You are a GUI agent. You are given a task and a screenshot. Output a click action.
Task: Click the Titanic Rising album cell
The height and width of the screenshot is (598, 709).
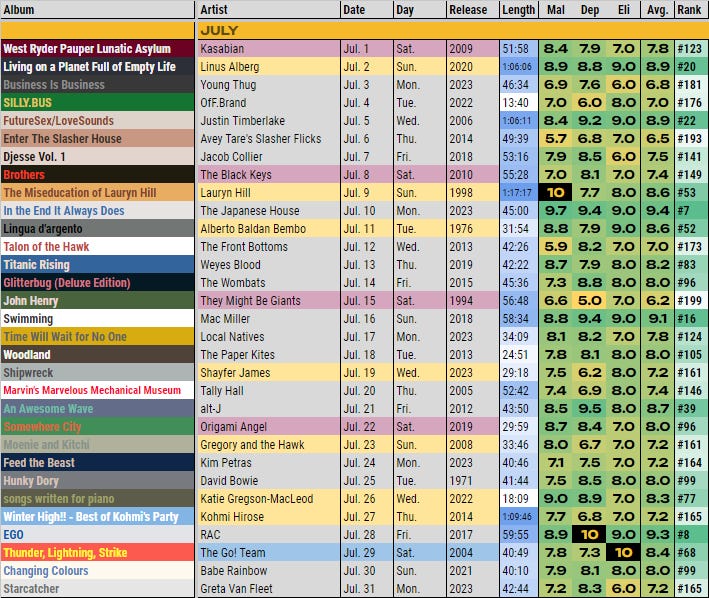[98, 264]
